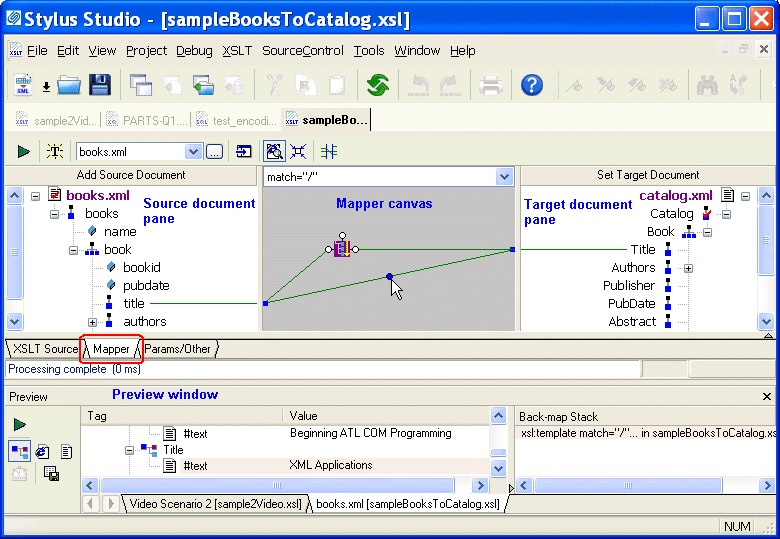Select the title element in the source tree
780x539 pixels.
(134, 303)
